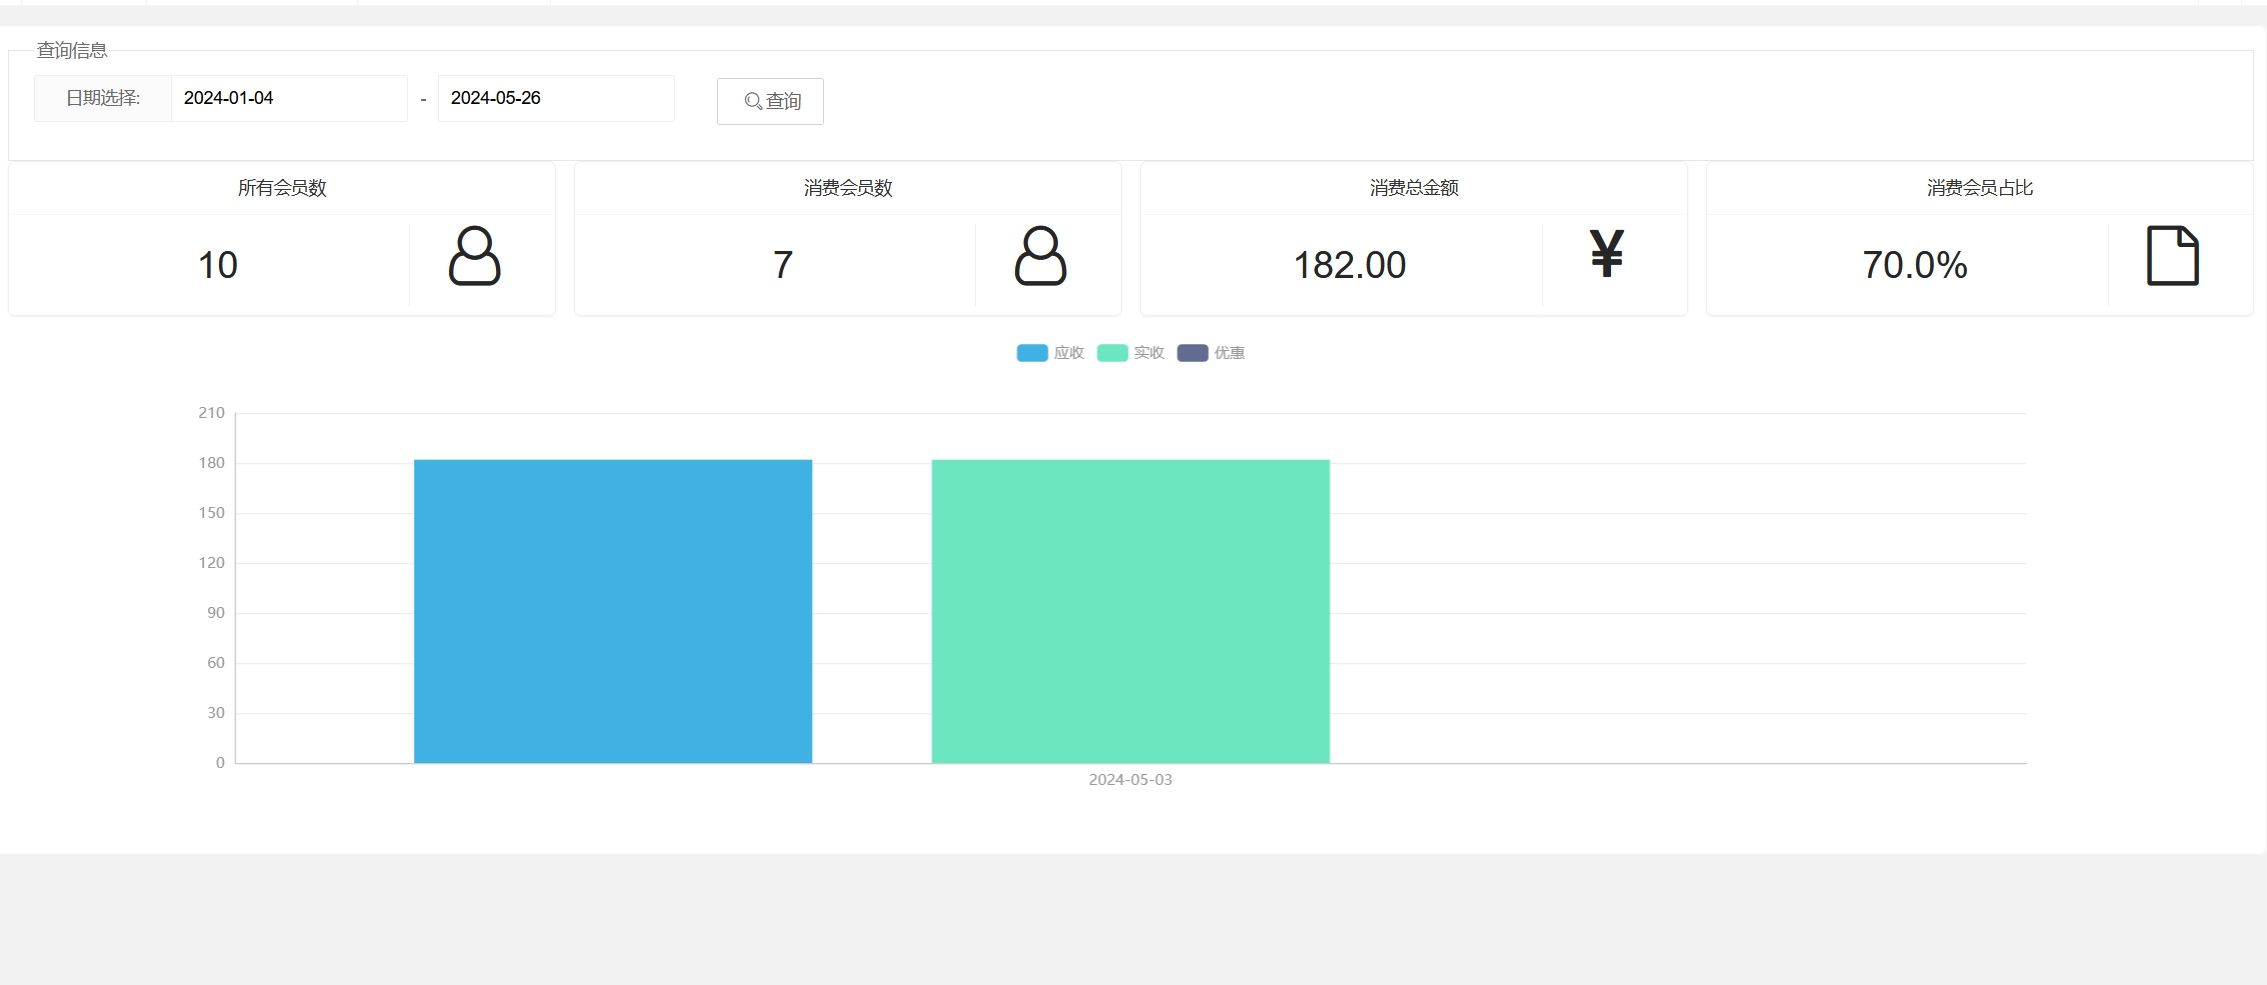Click the 查询信息 section heading
The image size is (2267, 985).
click(72, 50)
